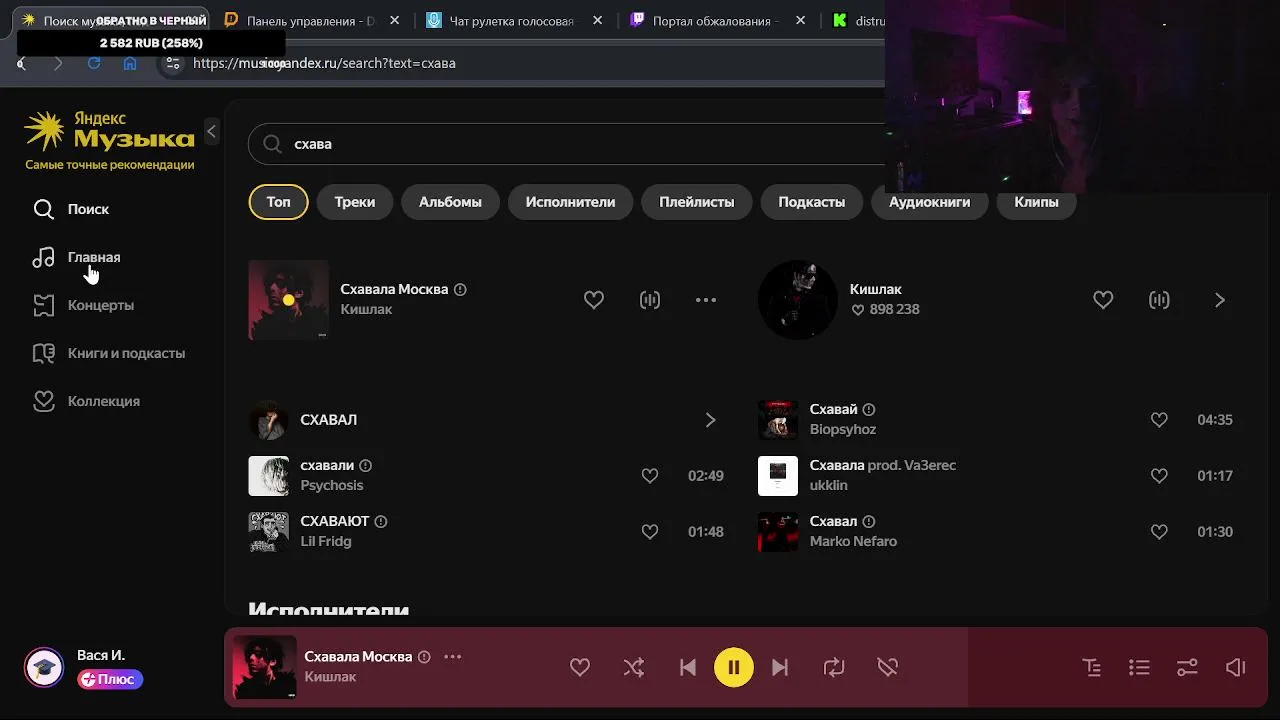Viewport: 1280px width, 720px height.
Task: Show lyrics for current track
Action: [1092, 667]
